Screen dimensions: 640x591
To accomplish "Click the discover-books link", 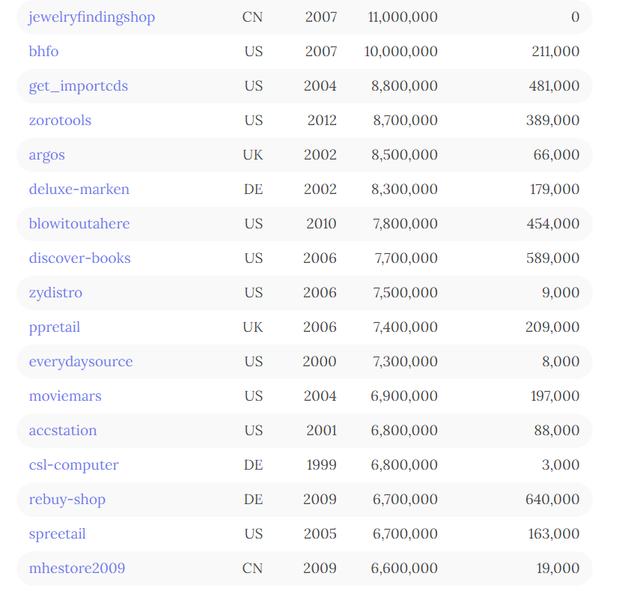I will click(x=80, y=258).
